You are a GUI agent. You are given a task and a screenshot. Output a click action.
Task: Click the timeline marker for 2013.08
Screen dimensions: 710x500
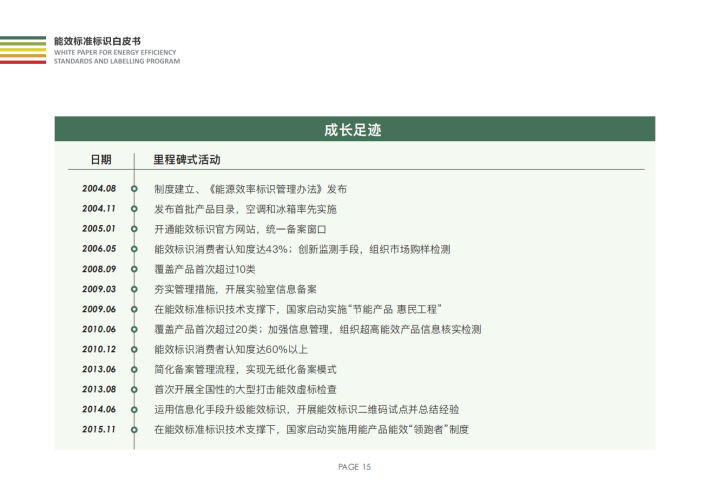click(134, 389)
